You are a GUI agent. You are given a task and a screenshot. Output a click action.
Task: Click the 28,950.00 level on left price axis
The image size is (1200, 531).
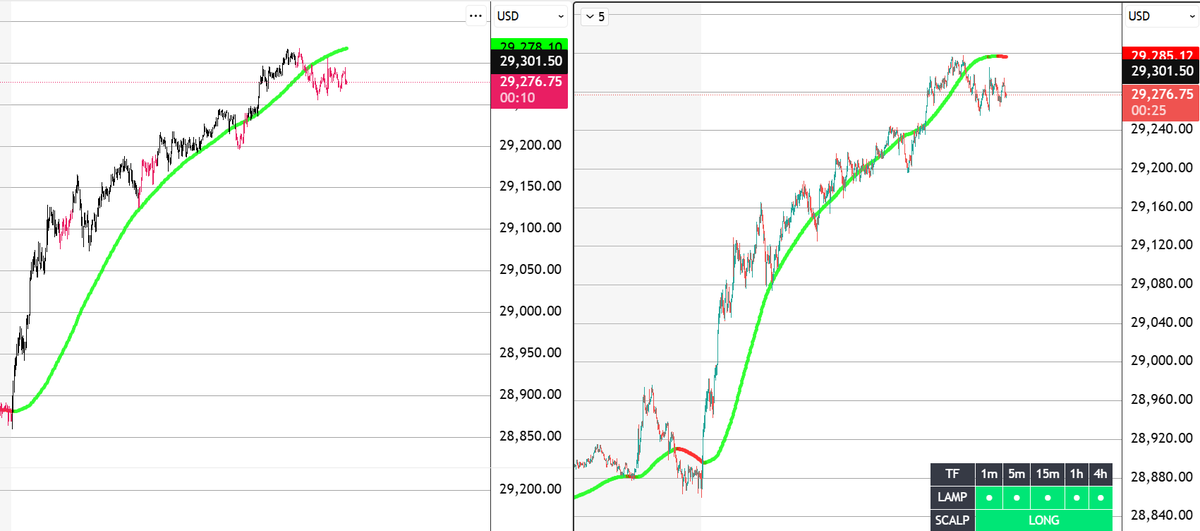530,353
